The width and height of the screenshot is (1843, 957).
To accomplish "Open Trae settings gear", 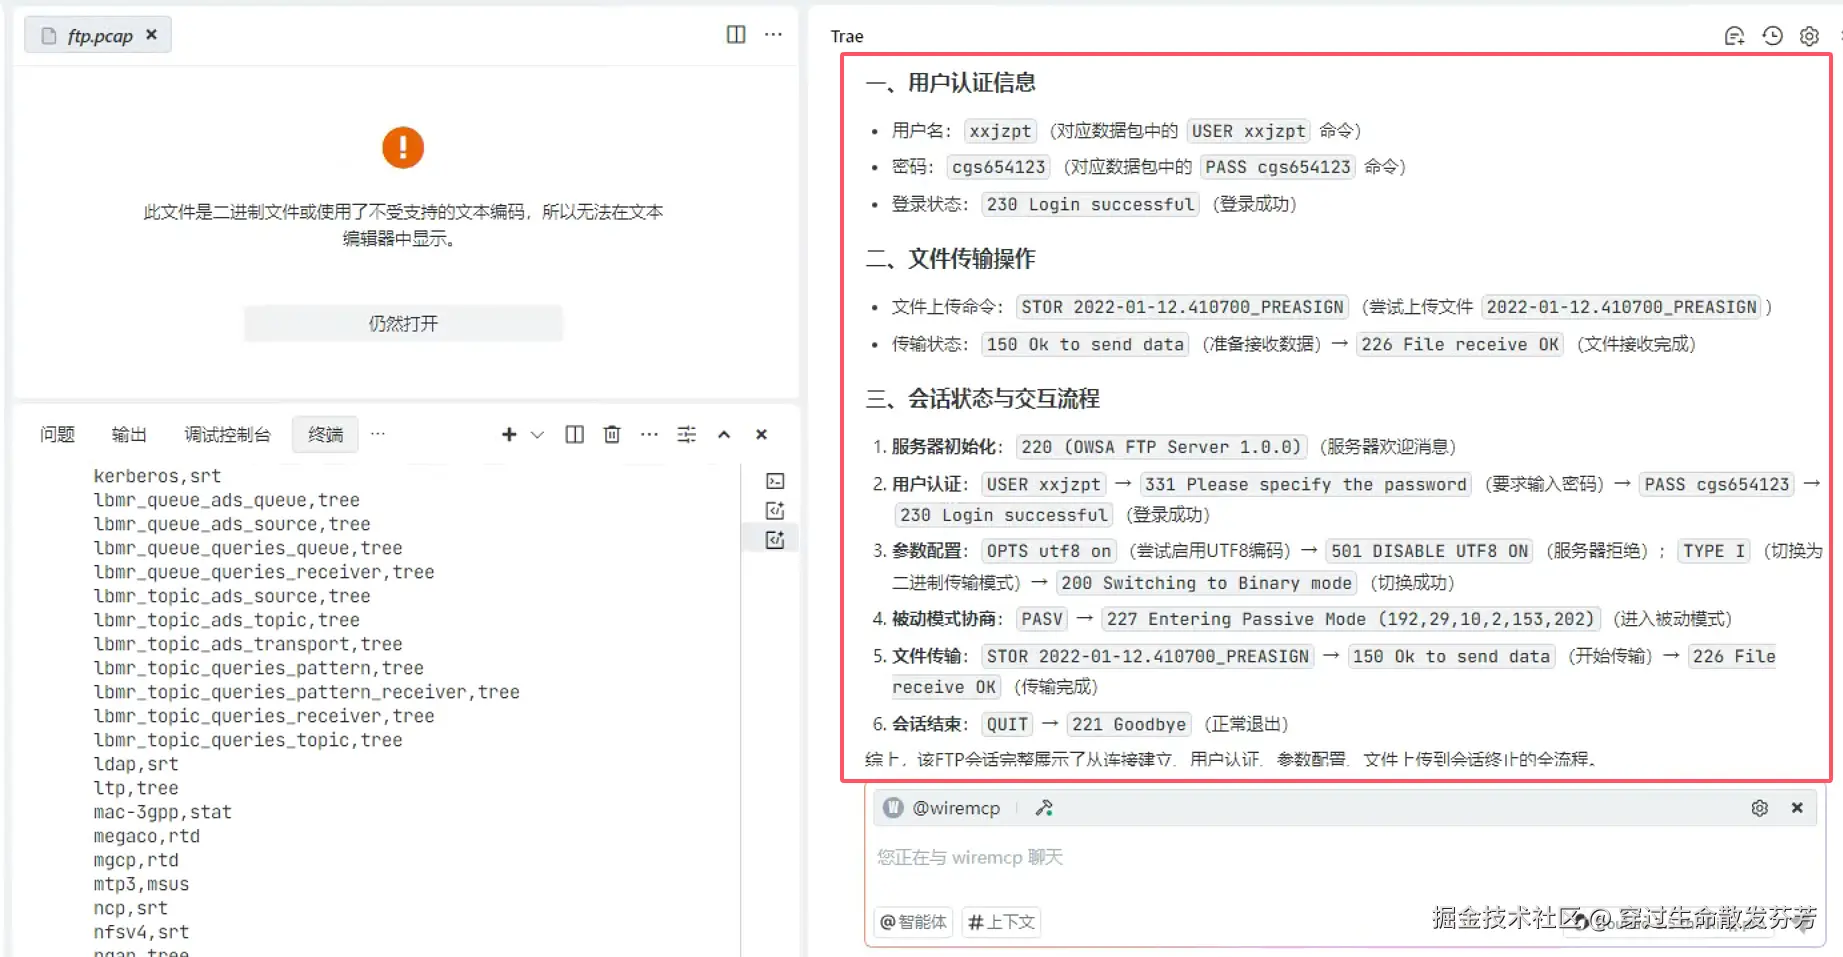I will click(x=1808, y=35).
